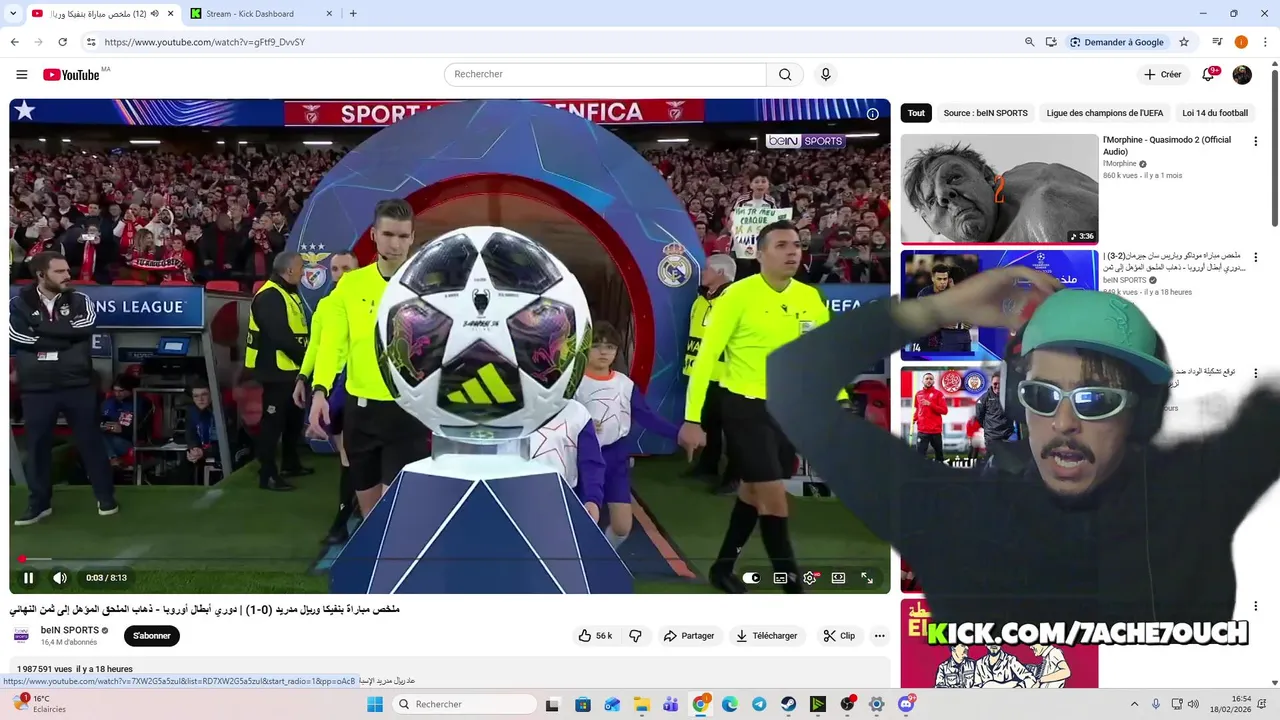This screenshot has width=1280, height=720.
Task: Select the Tout filter chip
Action: pyautogui.click(x=916, y=113)
